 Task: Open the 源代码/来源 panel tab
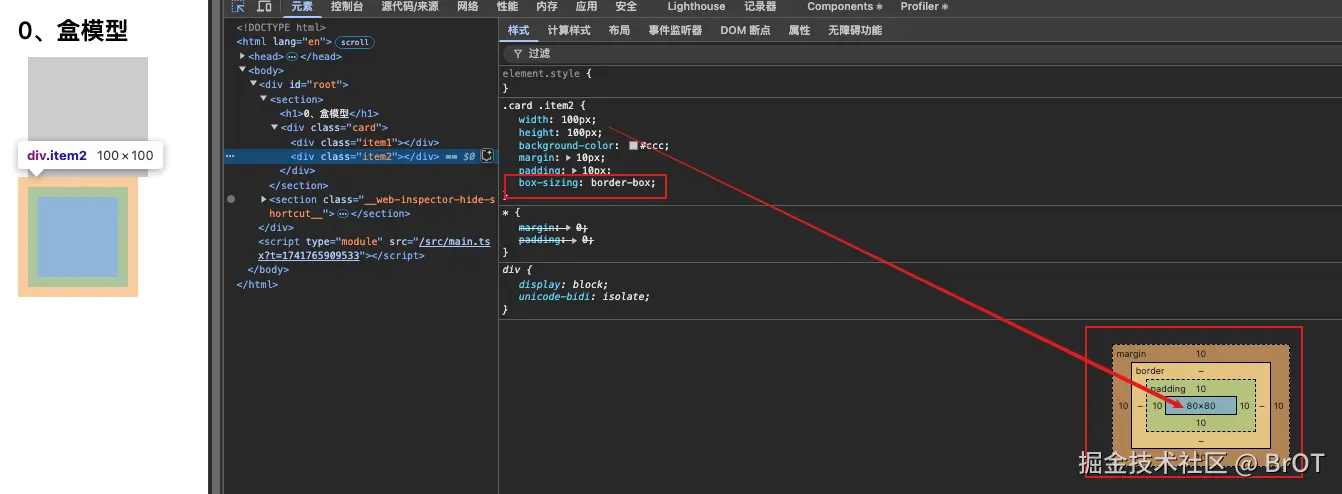[x=410, y=7]
